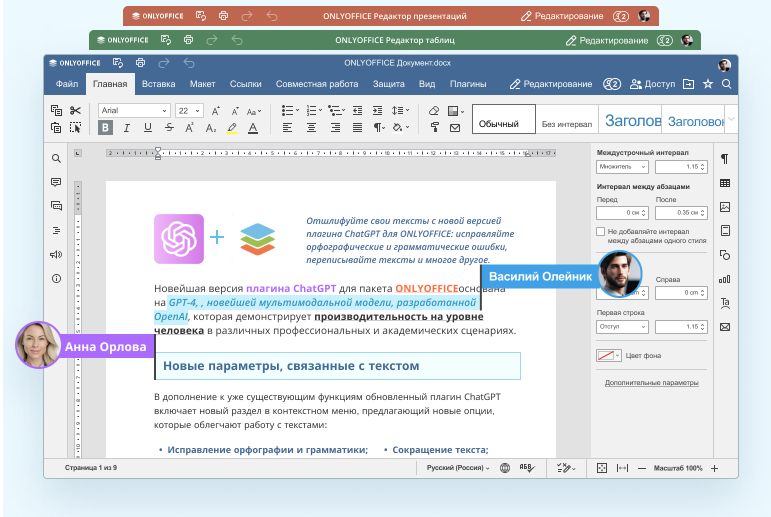Click the Mail merge envelope toolbar icon
This screenshot has width=771, height=517.
[x=455, y=128]
